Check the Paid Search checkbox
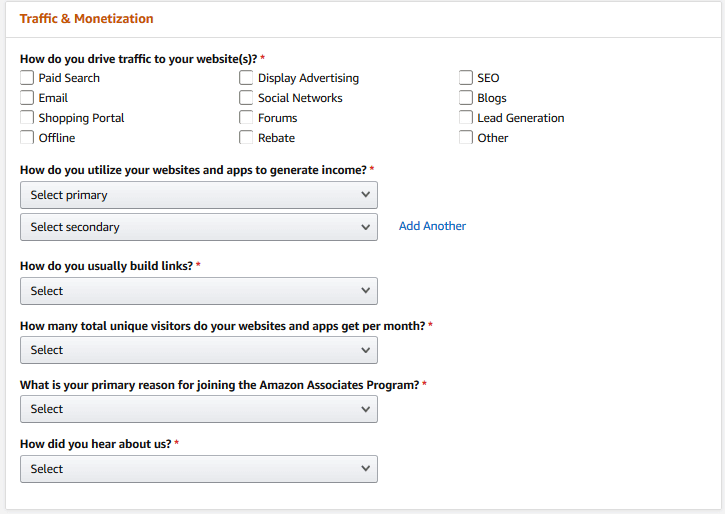 click(27, 78)
